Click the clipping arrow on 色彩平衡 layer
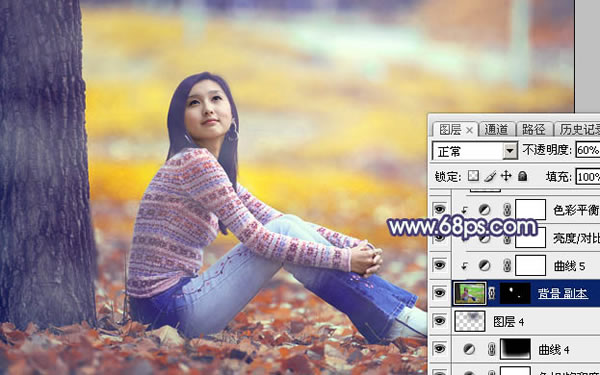 pos(464,210)
